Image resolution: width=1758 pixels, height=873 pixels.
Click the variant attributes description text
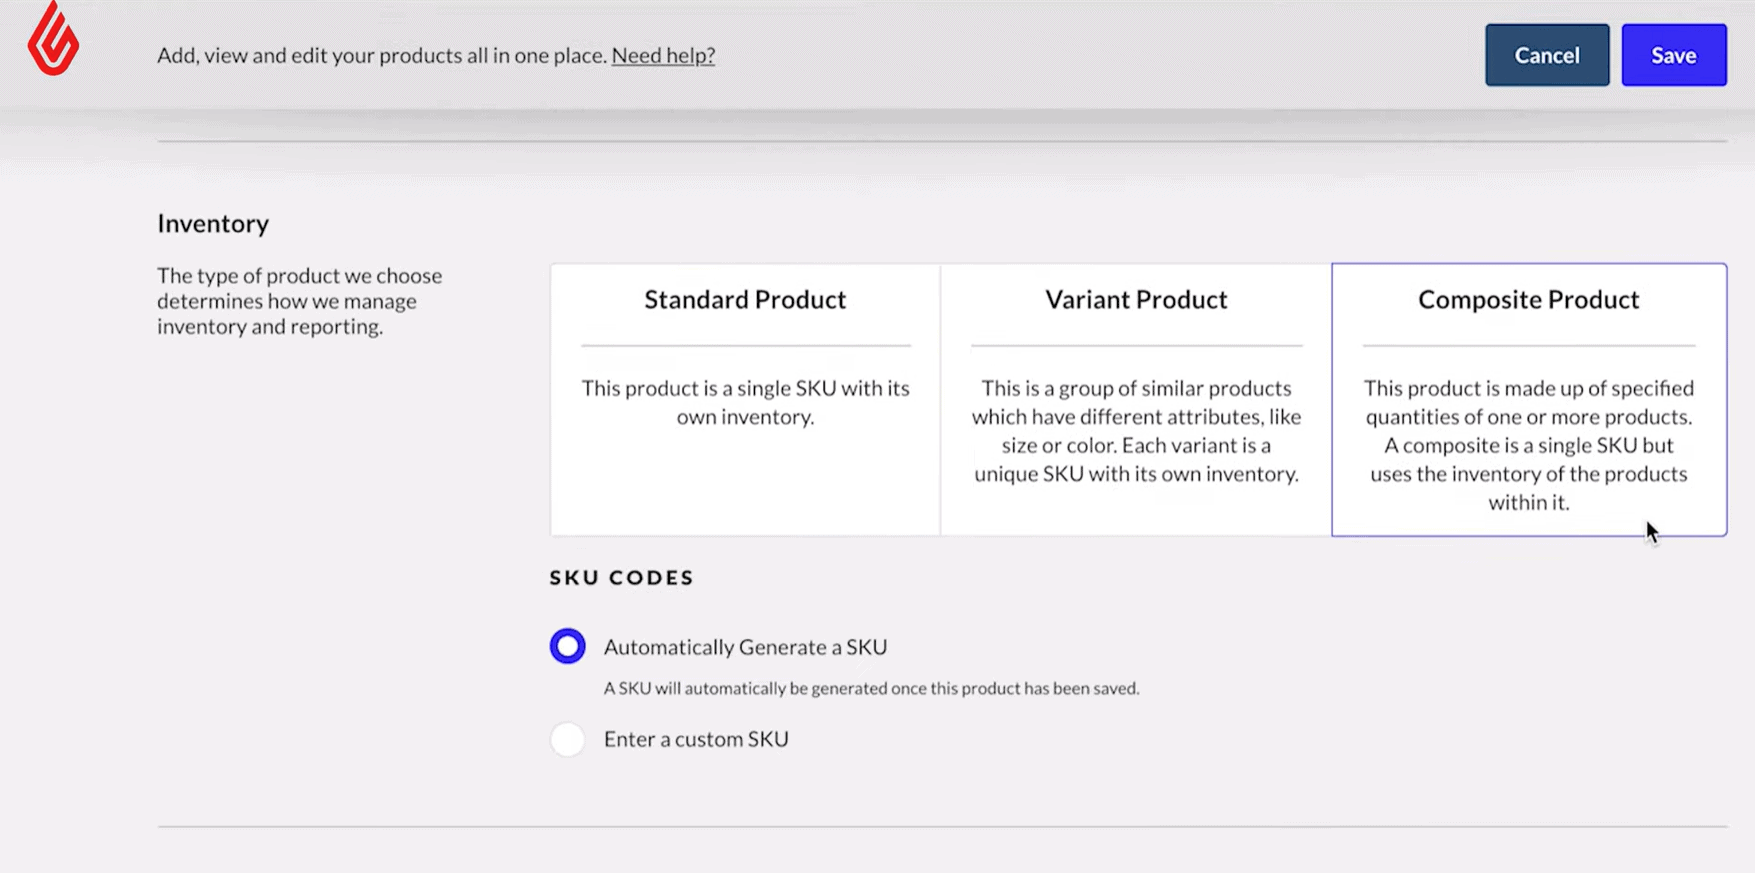[x=1135, y=430]
